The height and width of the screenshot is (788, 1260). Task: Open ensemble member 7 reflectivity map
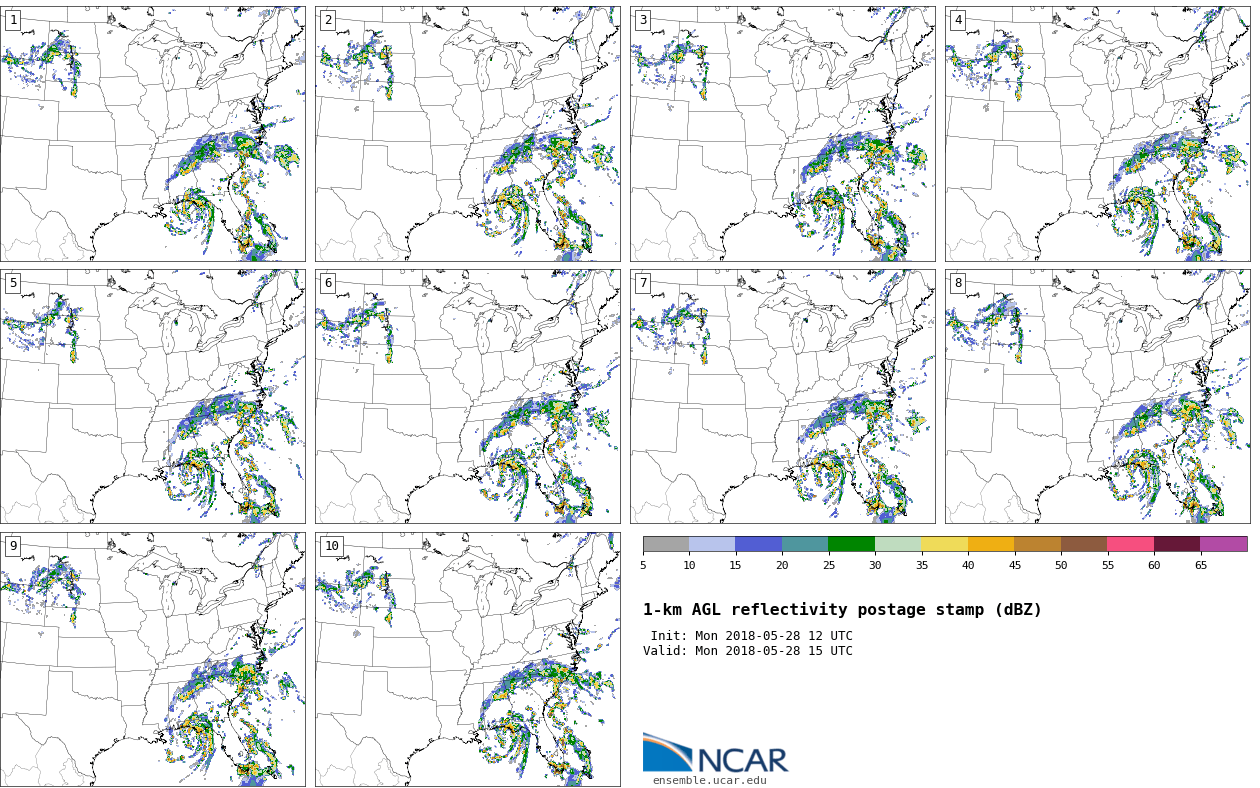pyautogui.click(x=783, y=396)
